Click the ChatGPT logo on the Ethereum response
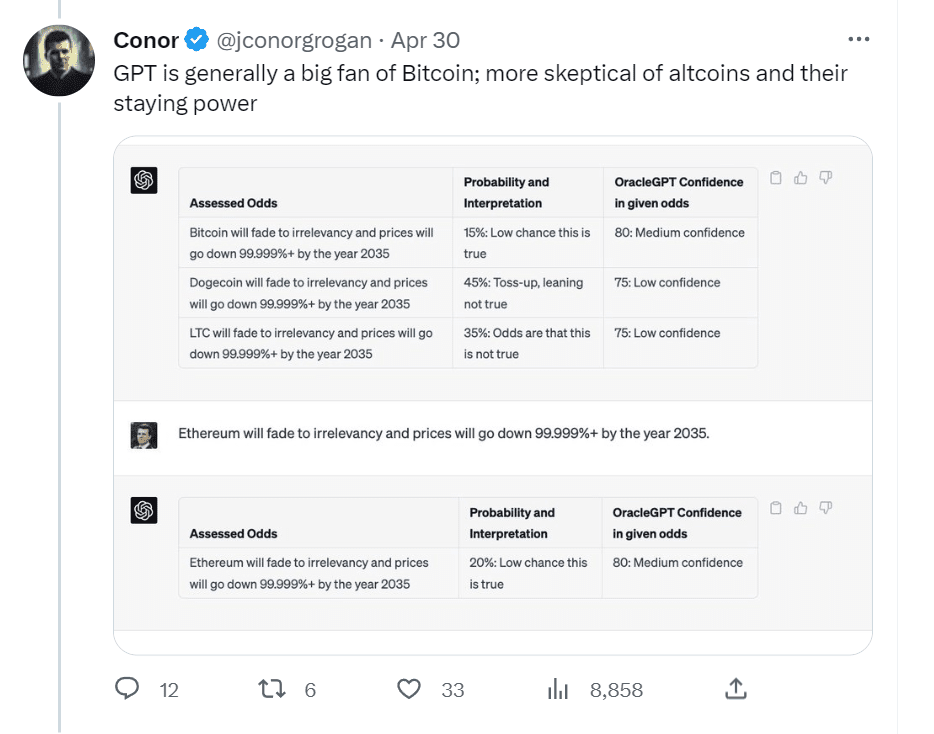 143,510
